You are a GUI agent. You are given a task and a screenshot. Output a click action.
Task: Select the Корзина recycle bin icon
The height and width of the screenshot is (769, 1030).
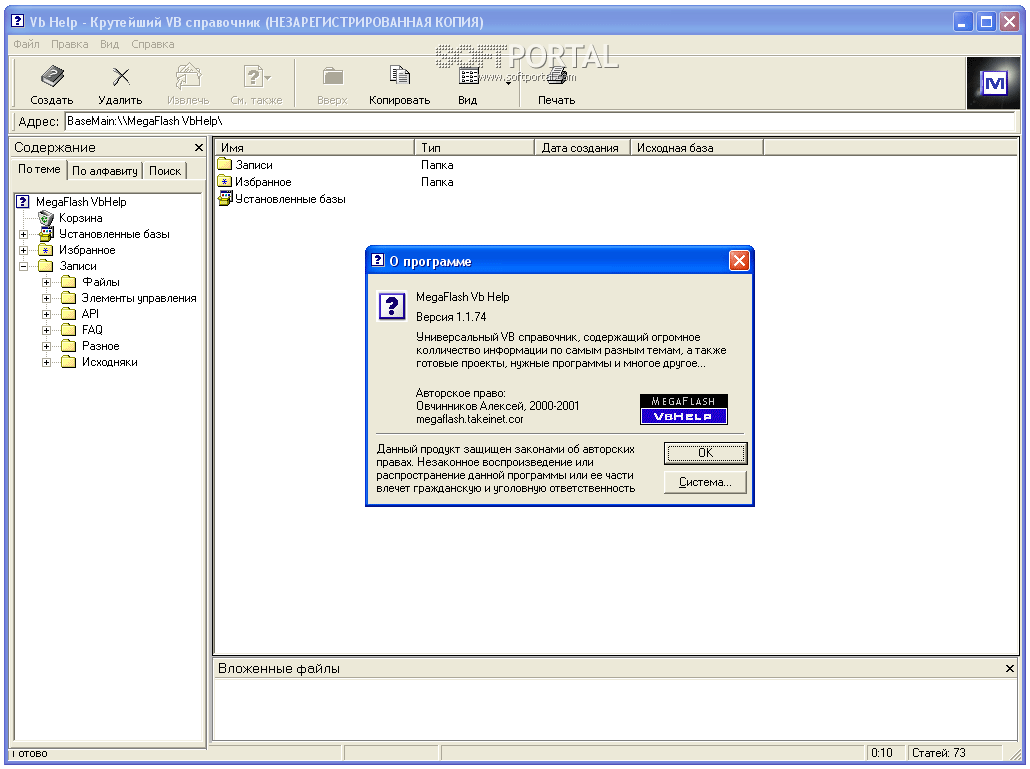tap(45, 218)
